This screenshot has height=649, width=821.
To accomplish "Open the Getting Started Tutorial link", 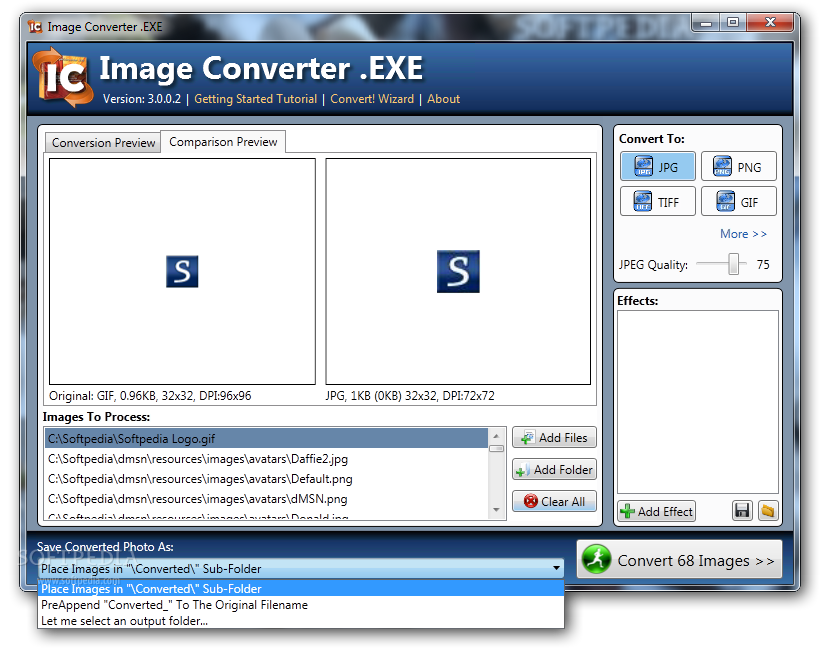I will 256,99.
